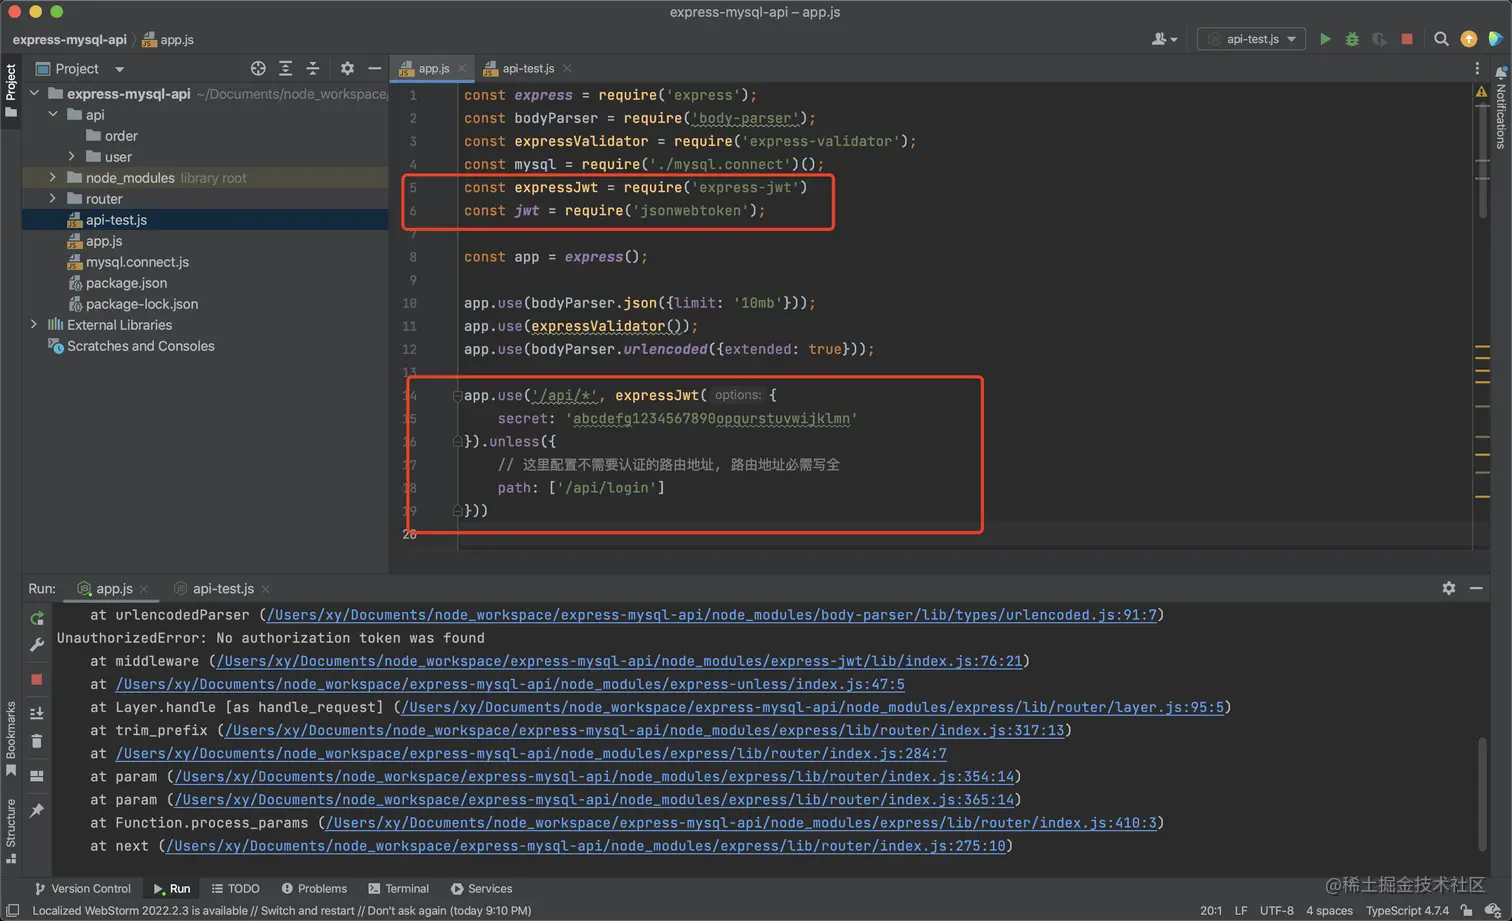Click the layout icon in Run sidebar
Image resolution: width=1512 pixels, height=921 pixels.
[37, 775]
